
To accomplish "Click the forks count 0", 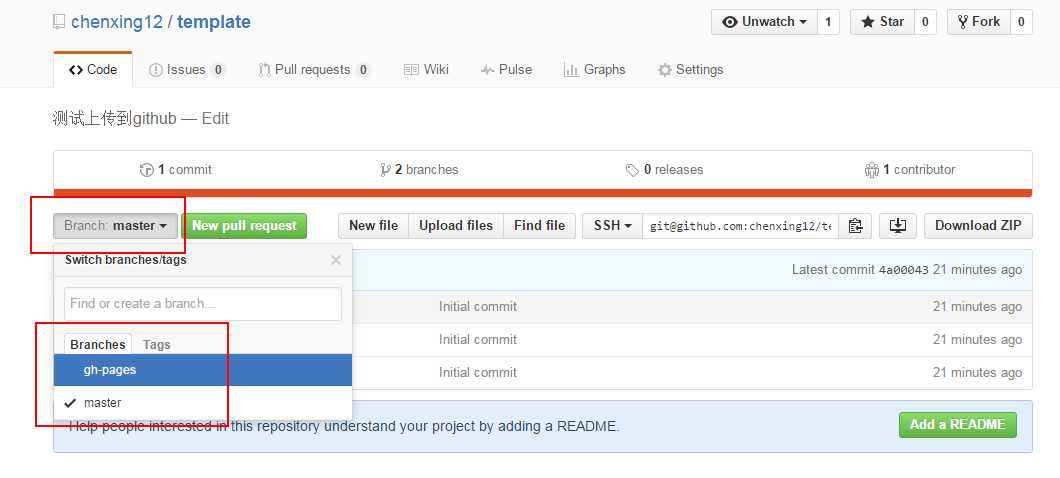I will tap(1021, 22).
